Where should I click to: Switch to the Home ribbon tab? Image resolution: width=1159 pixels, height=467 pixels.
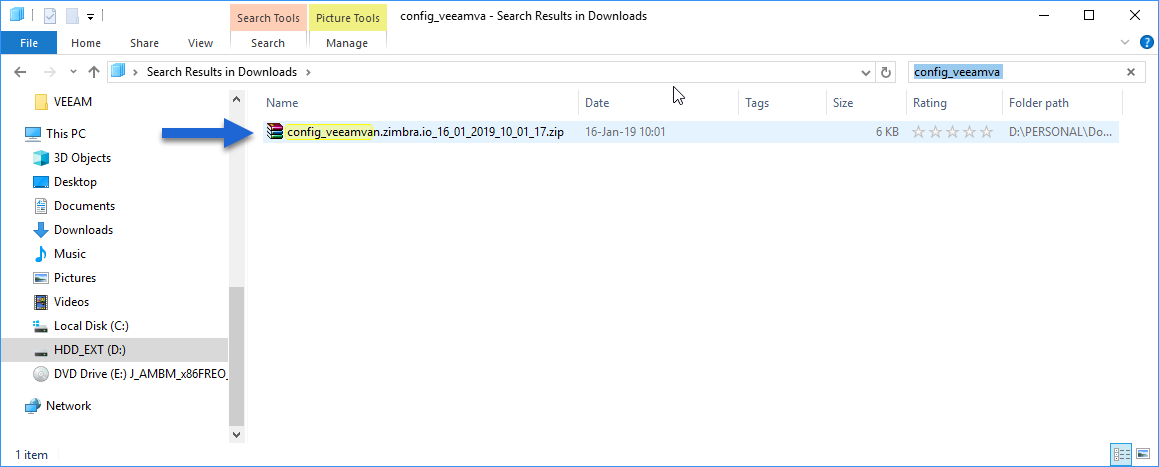pos(86,43)
